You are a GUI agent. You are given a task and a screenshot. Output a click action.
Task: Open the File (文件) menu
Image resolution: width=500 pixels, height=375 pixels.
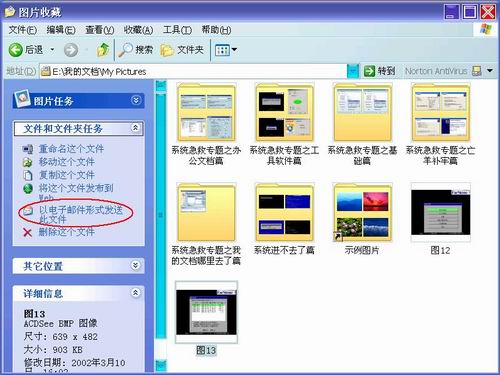coord(22,30)
